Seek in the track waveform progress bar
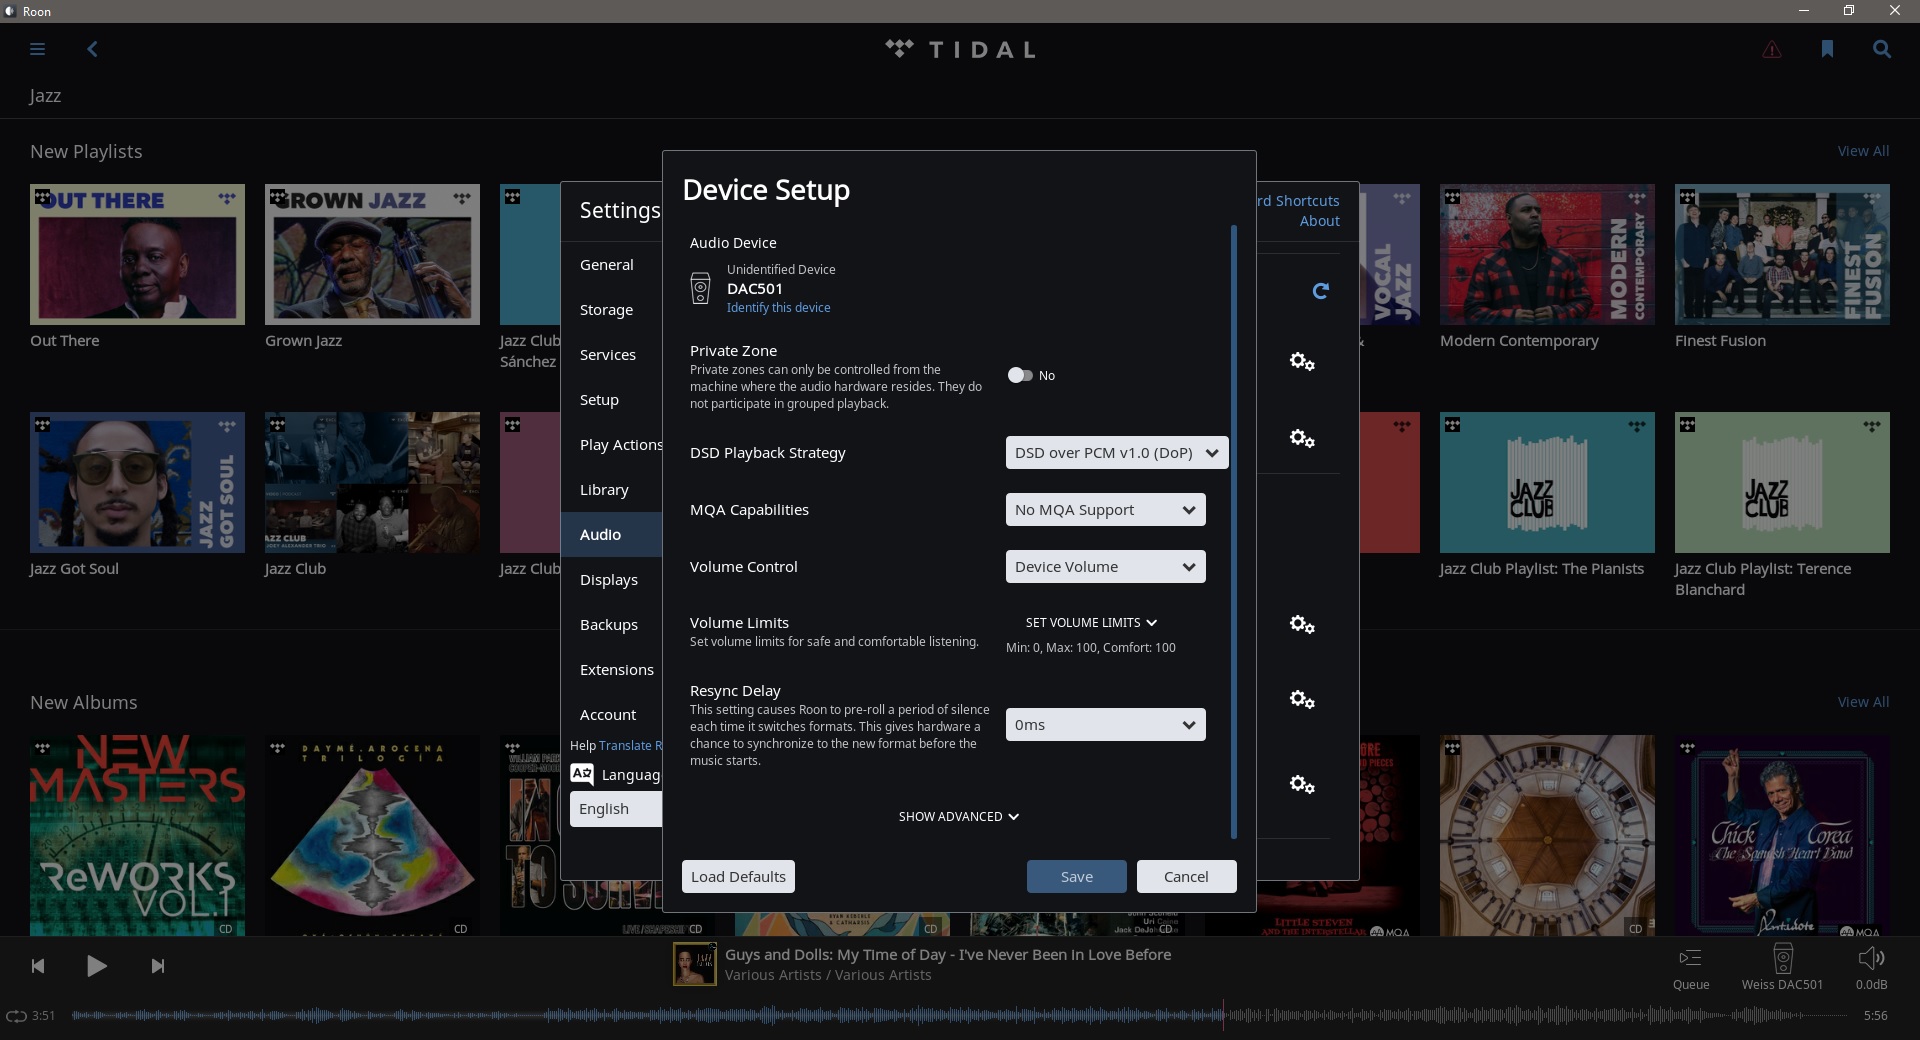Image resolution: width=1920 pixels, height=1040 pixels. [960, 1016]
